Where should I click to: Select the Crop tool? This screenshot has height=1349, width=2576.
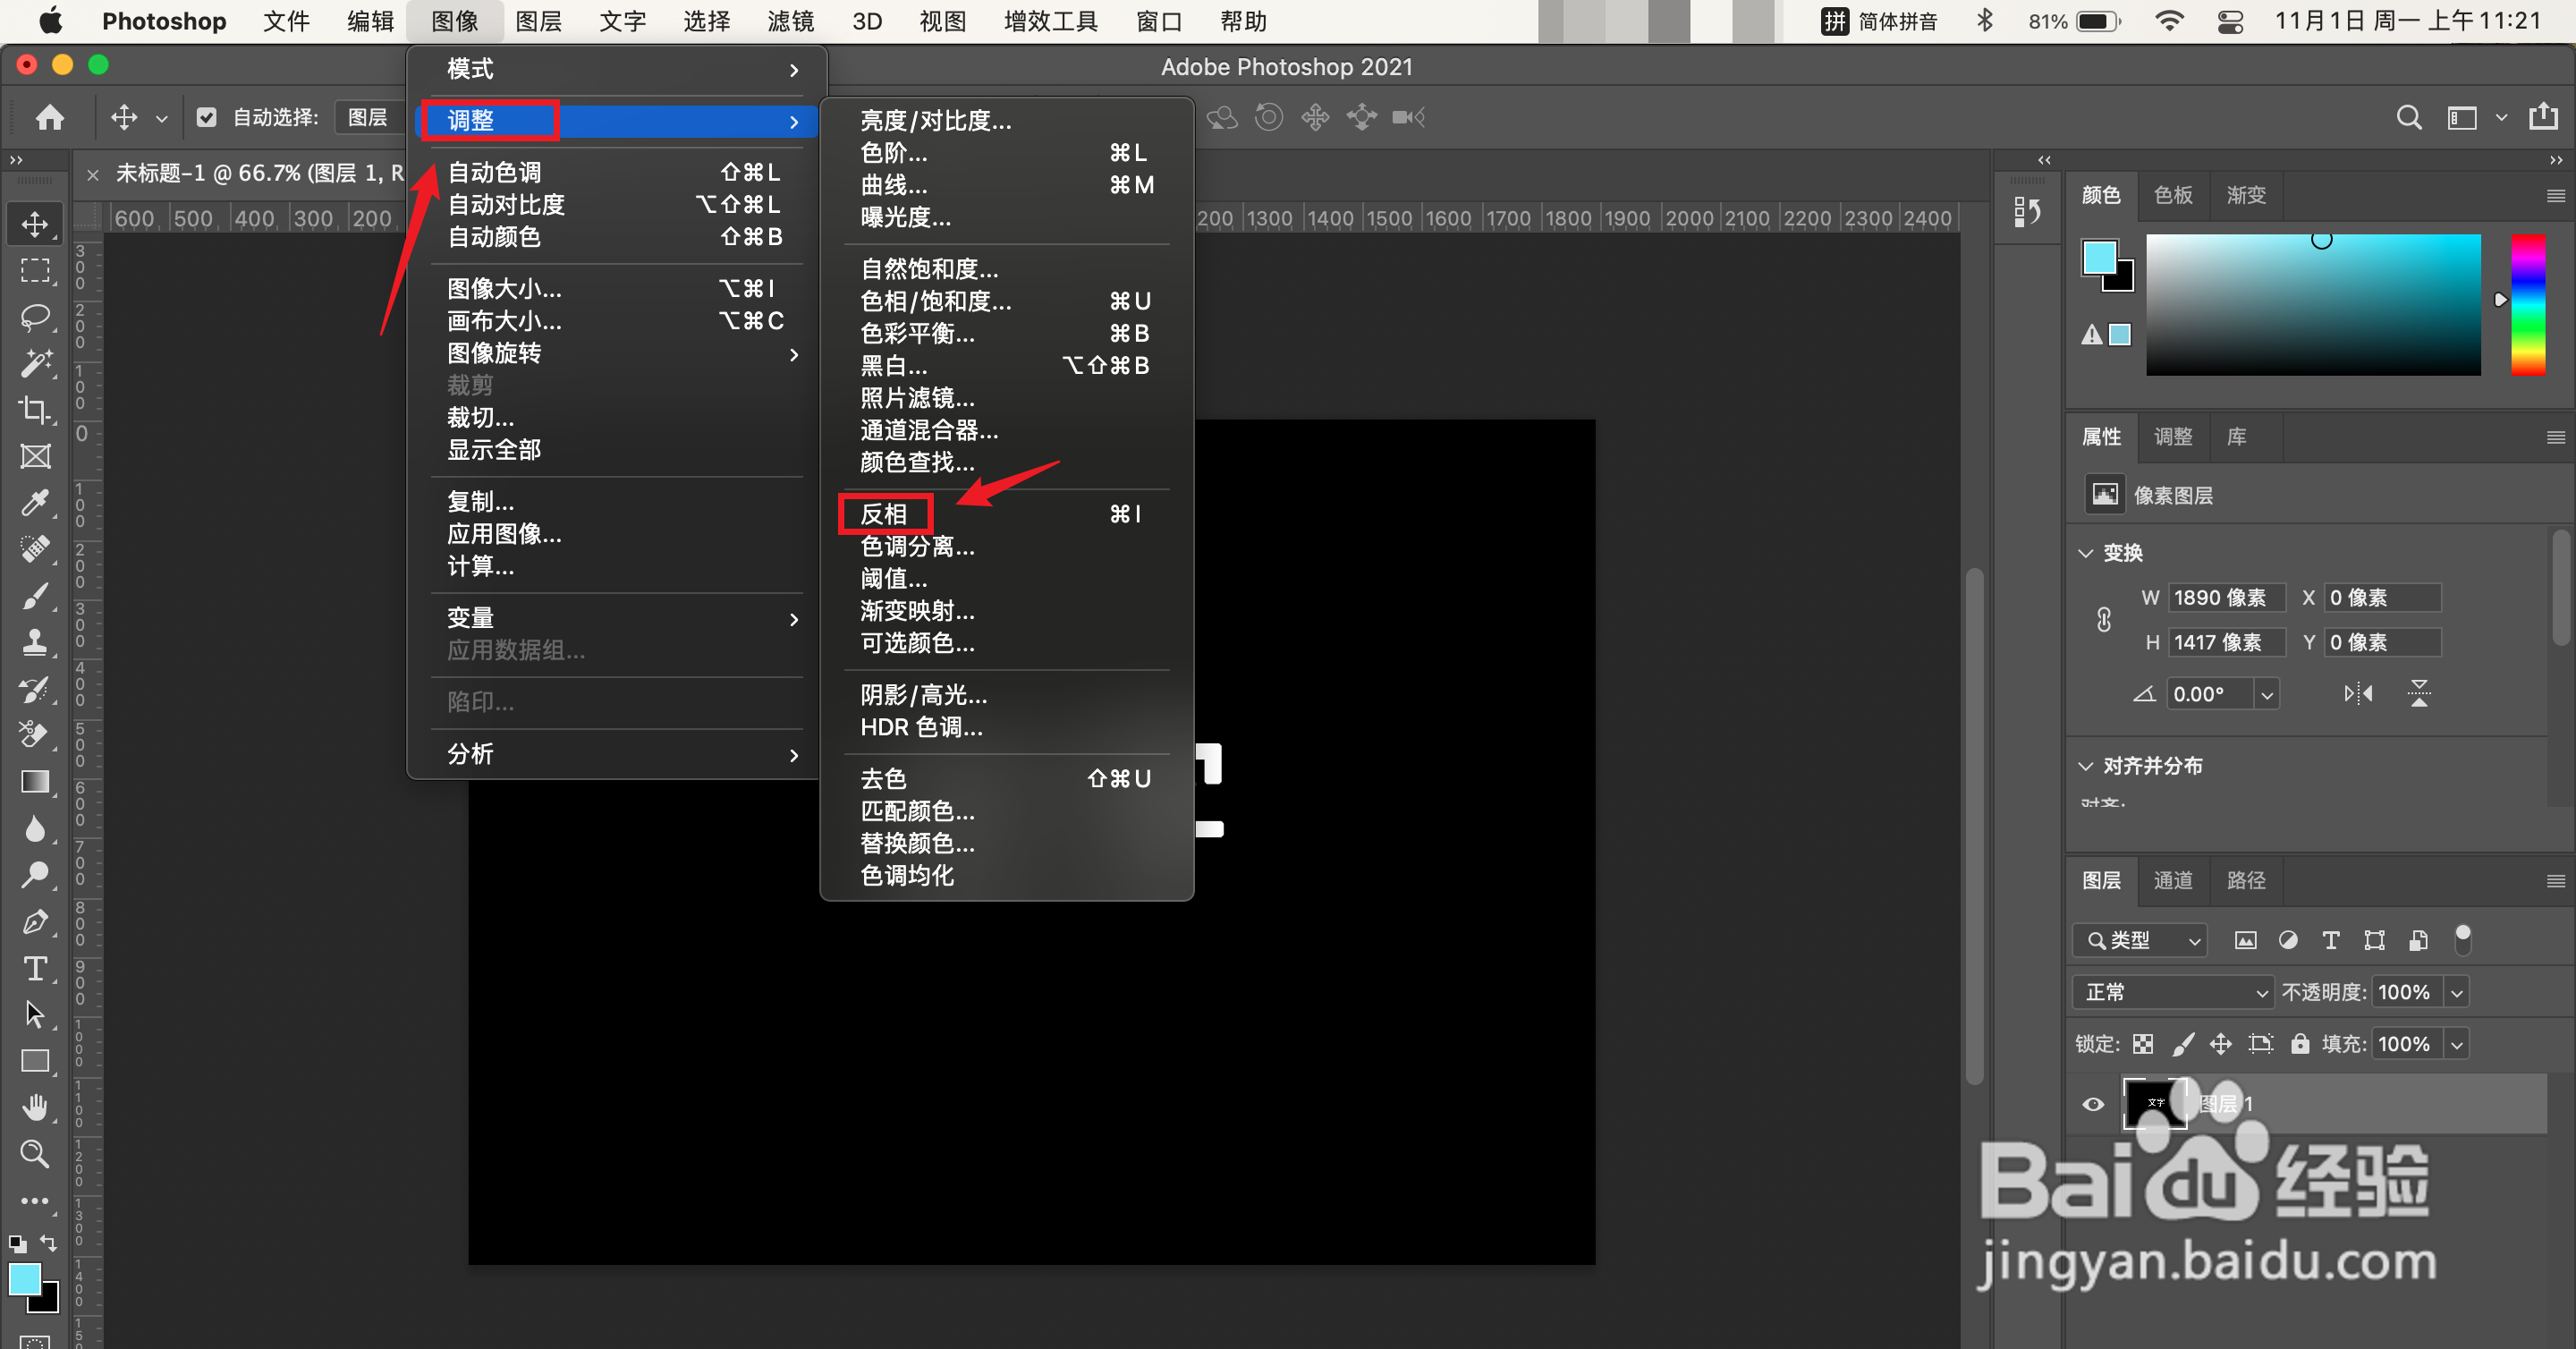35,410
